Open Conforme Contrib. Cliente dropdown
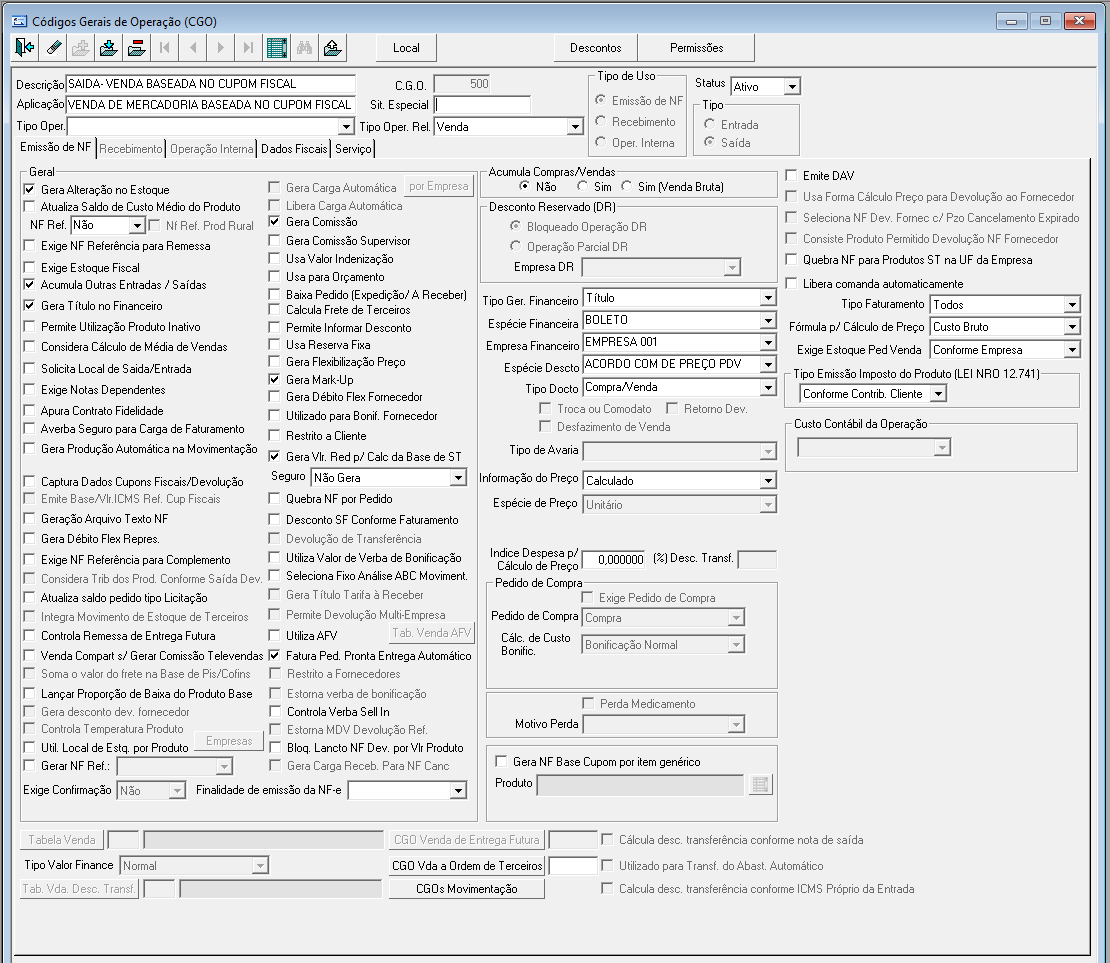1110x963 pixels. click(x=938, y=394)
